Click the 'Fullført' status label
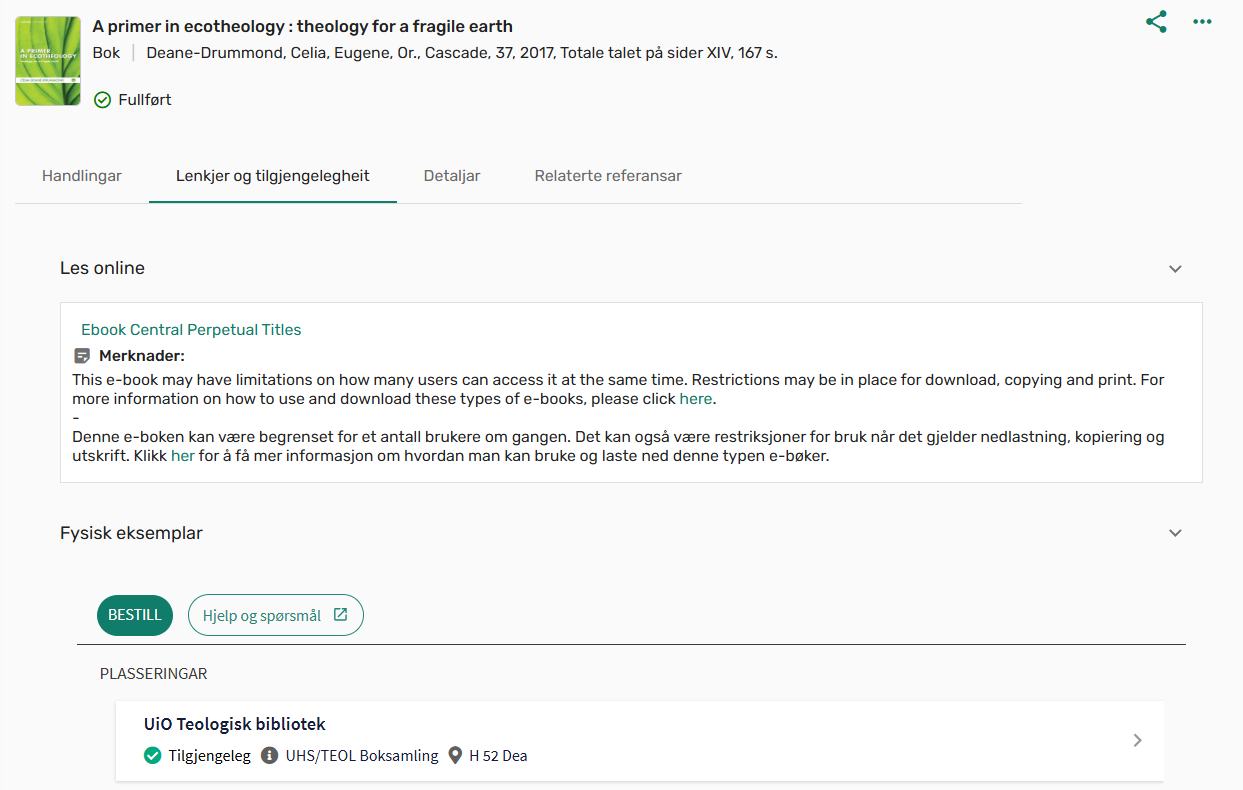1243x790 pixels. [145, 100]
